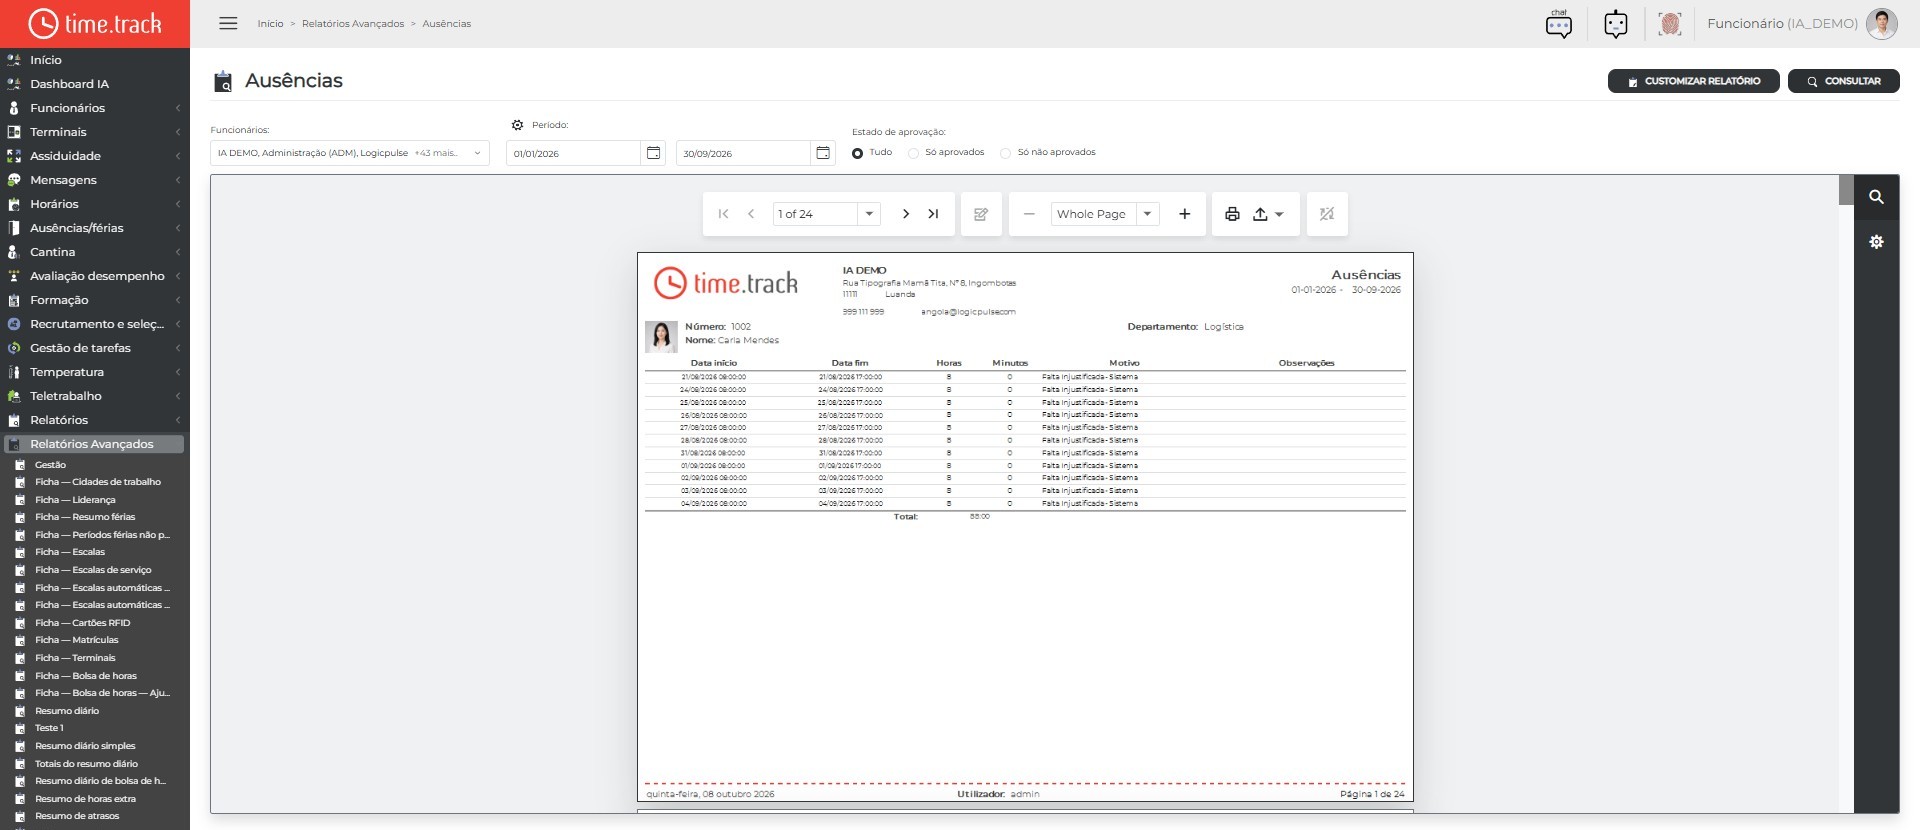Screen dimensions: 1920x830
Task: Open the export format dropdown
Action: 1268,214
